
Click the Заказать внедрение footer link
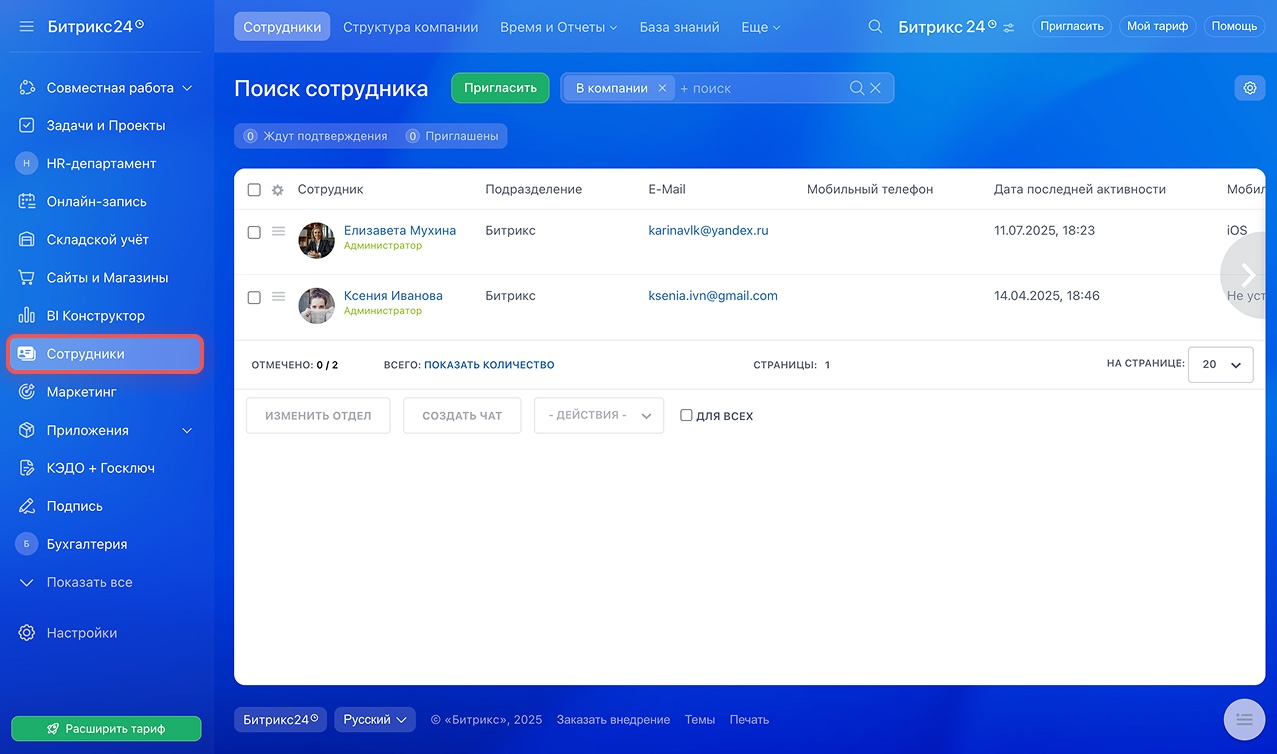click(613, 719)
